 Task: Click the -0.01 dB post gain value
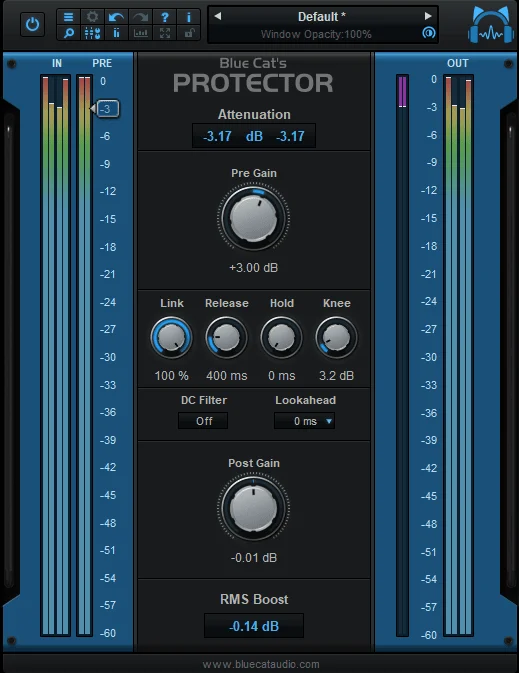[254, 558]
